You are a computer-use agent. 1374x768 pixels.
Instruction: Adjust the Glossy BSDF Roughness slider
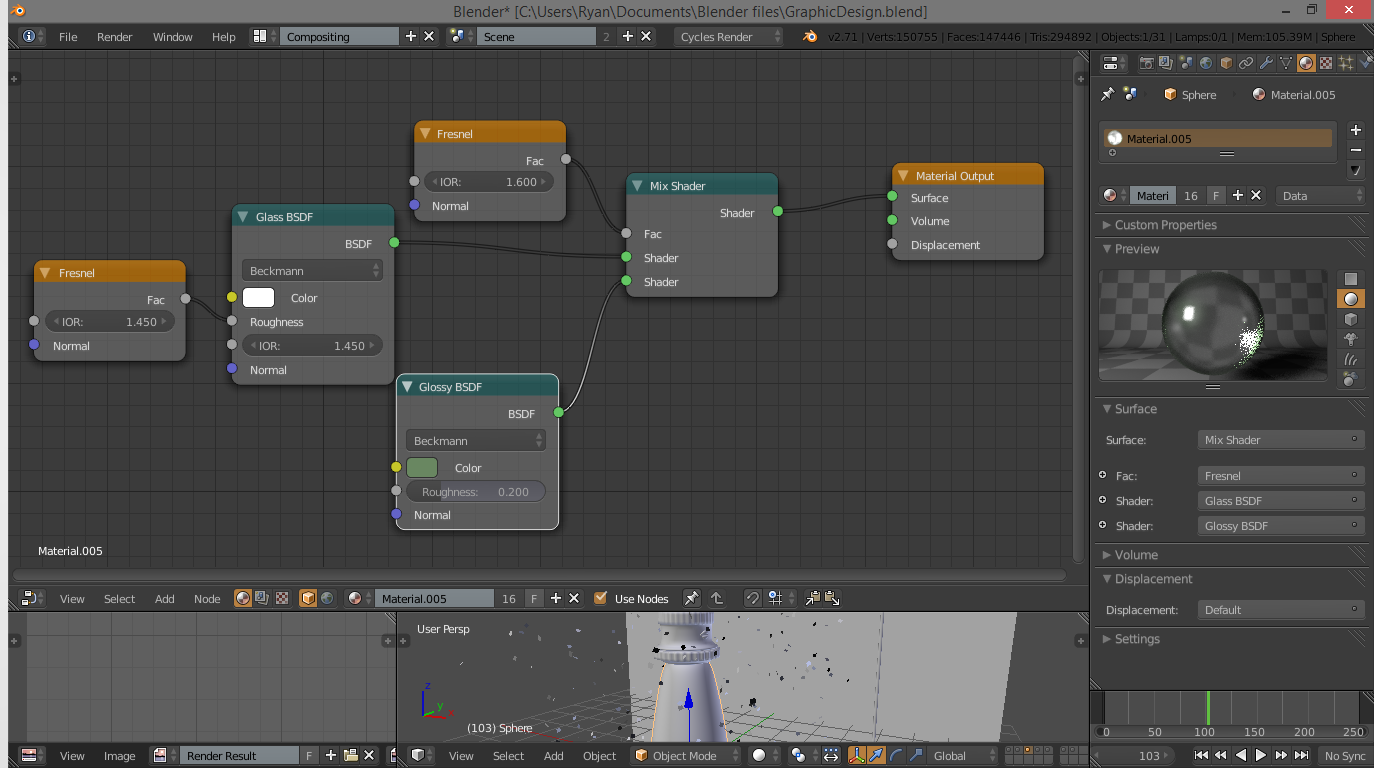pyautogui.click(x=476, y=492)
